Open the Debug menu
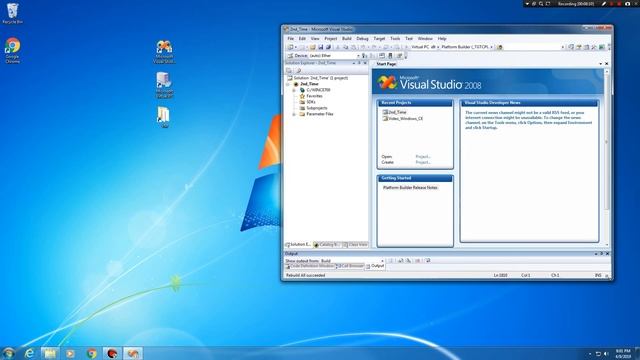The width and height of the screenshot is (640, 360). (x=362, y=38)
